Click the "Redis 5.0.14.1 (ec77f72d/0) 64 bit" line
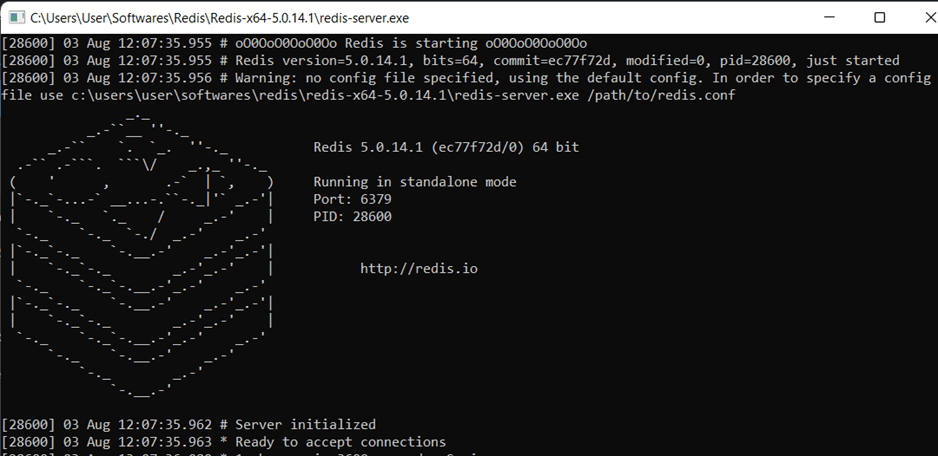This screenshot has height=456, width=938. pyautogui.click(x=446, y=147)
